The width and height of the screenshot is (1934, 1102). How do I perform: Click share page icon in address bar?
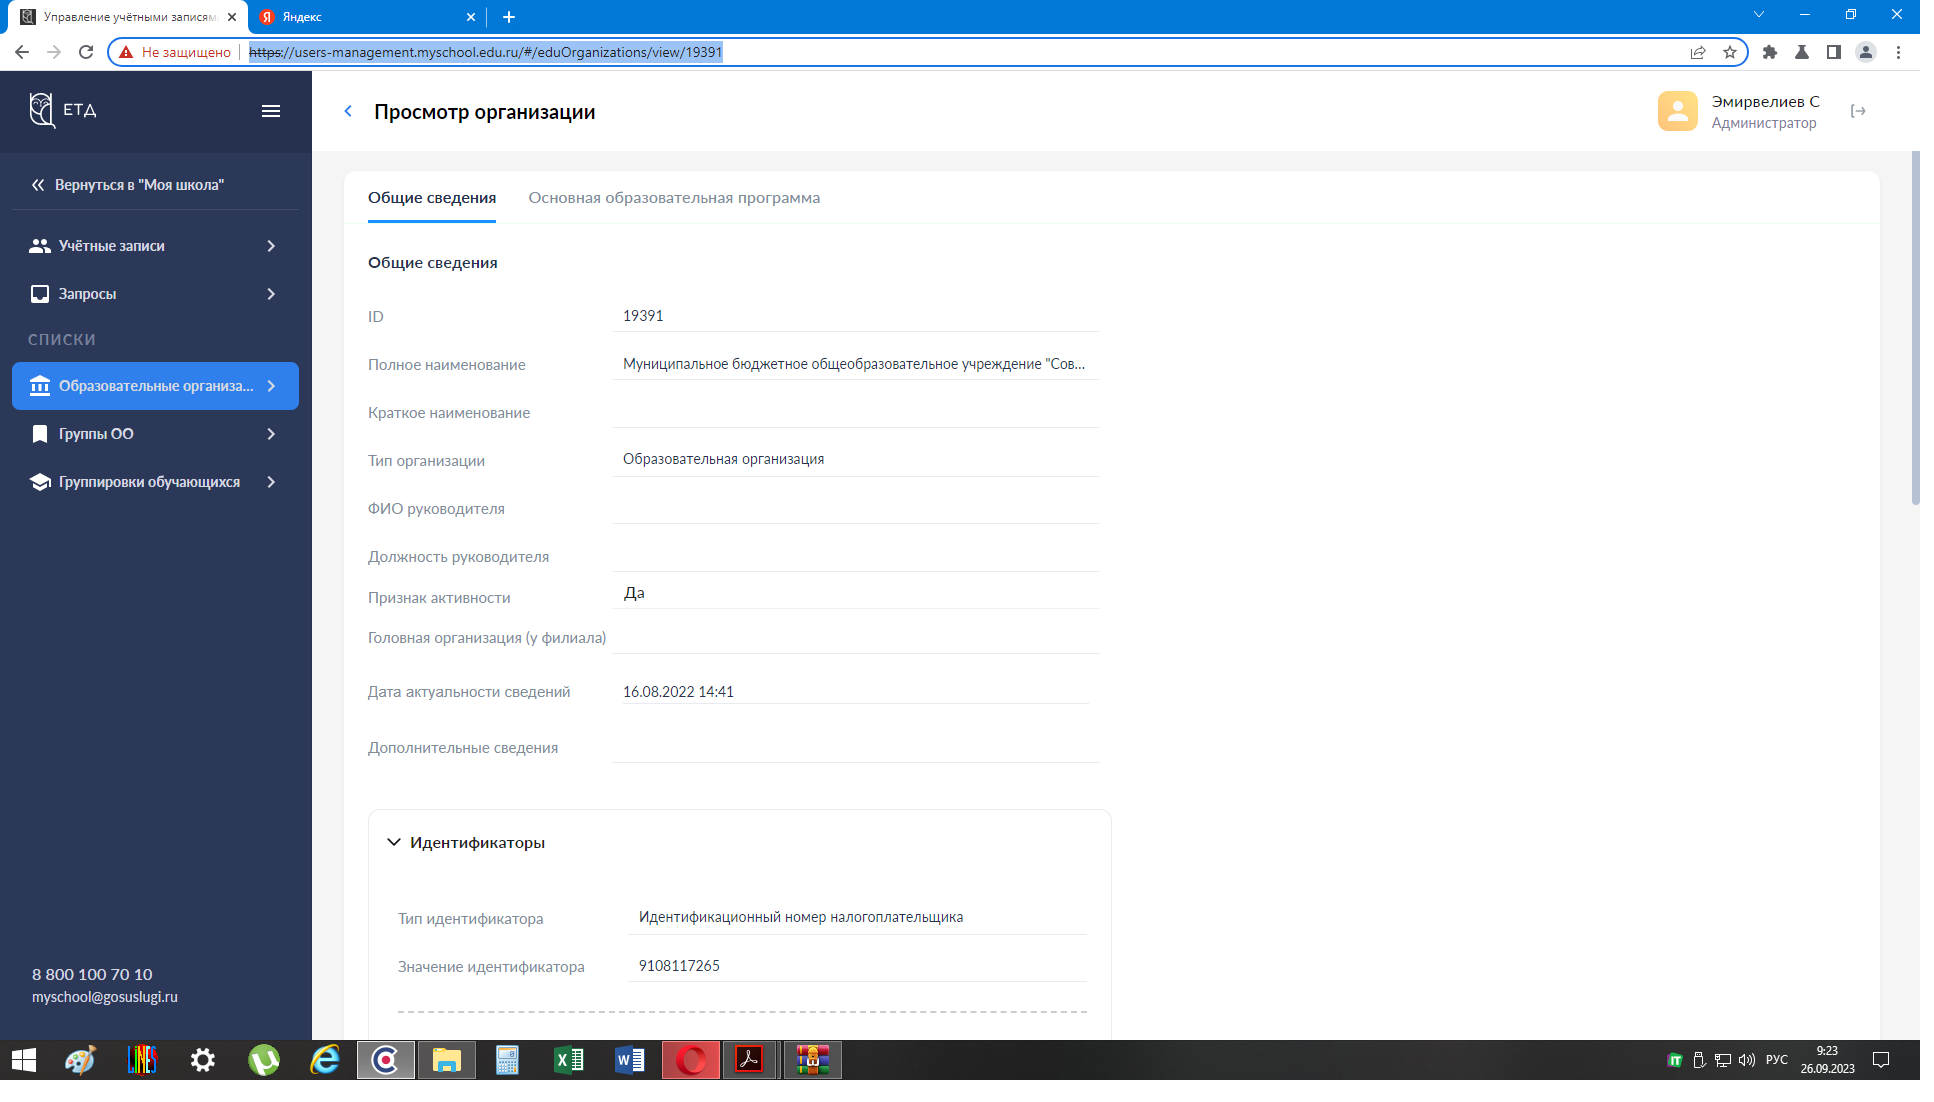tap(1697, 52)
